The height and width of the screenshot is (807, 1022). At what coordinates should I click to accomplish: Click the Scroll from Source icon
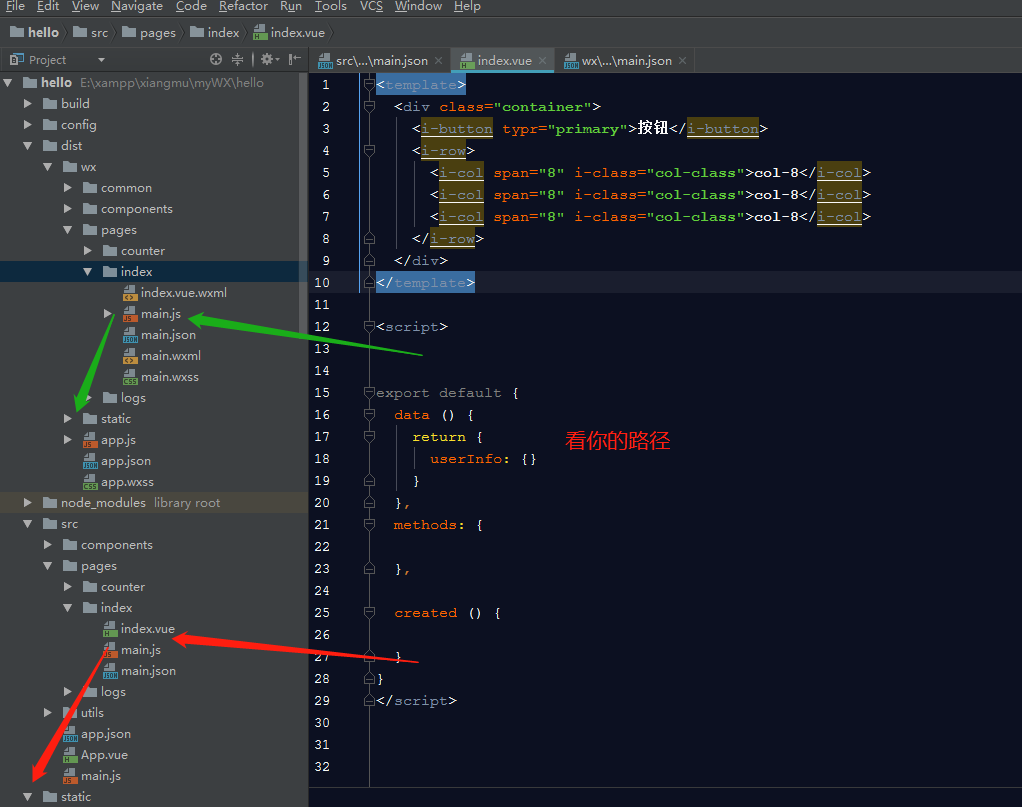tap(216, 60)
